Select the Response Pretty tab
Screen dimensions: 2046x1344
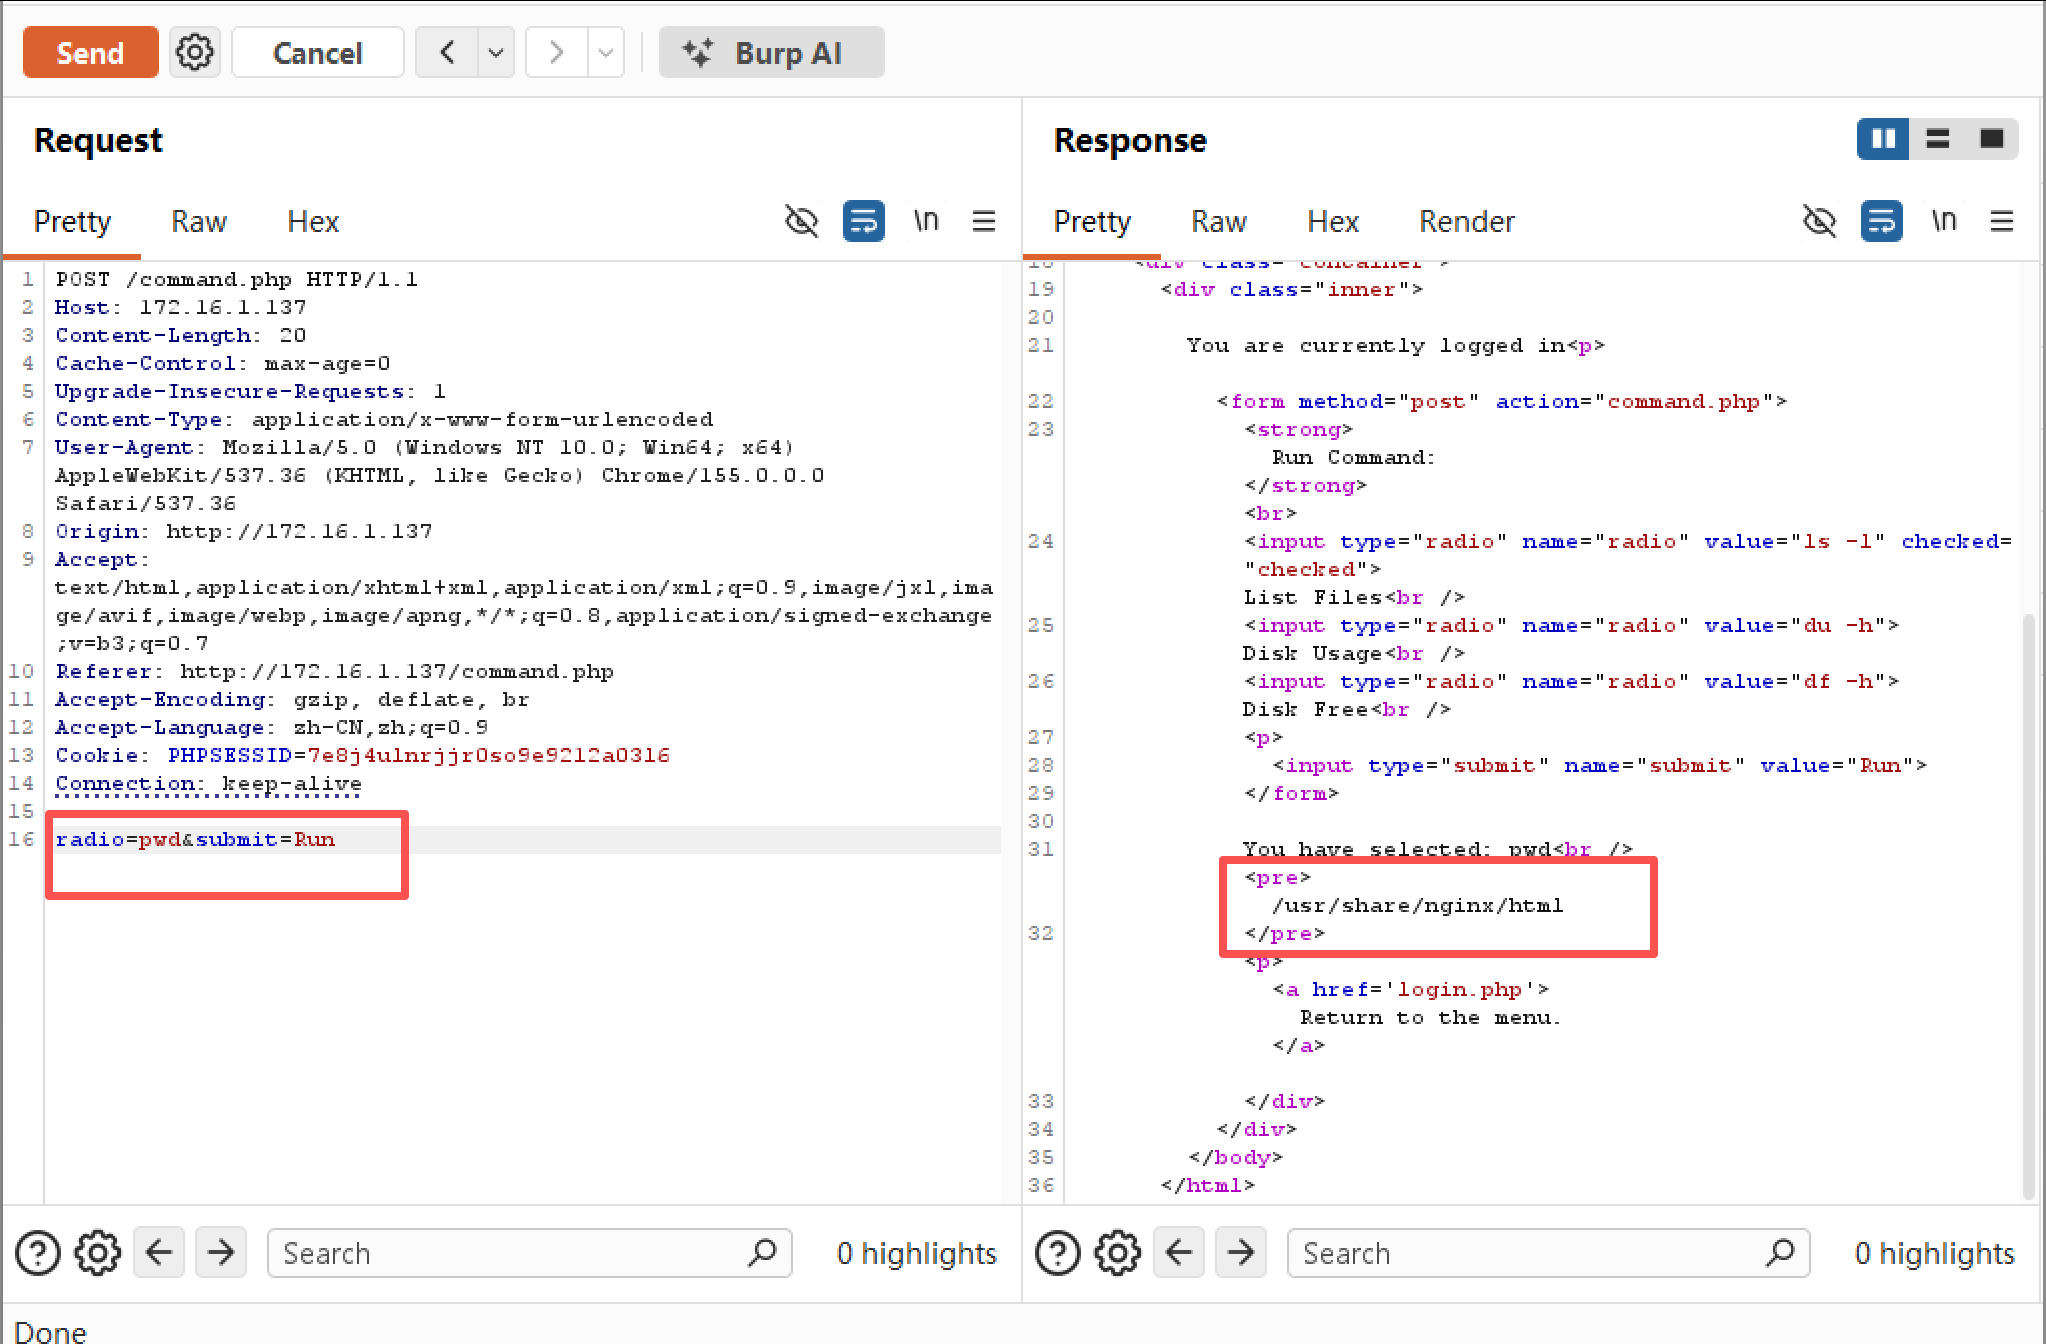click(x=1092, y=221)
